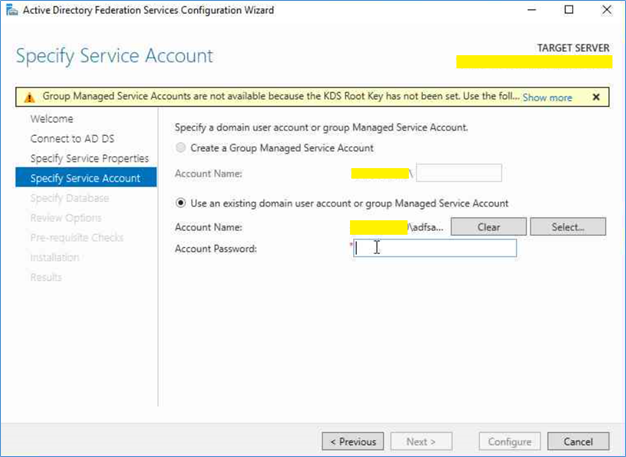Viewport: 626px width, 457px height.
Task: Open the Show more link in the warning
Action: (x=547, y=97)
